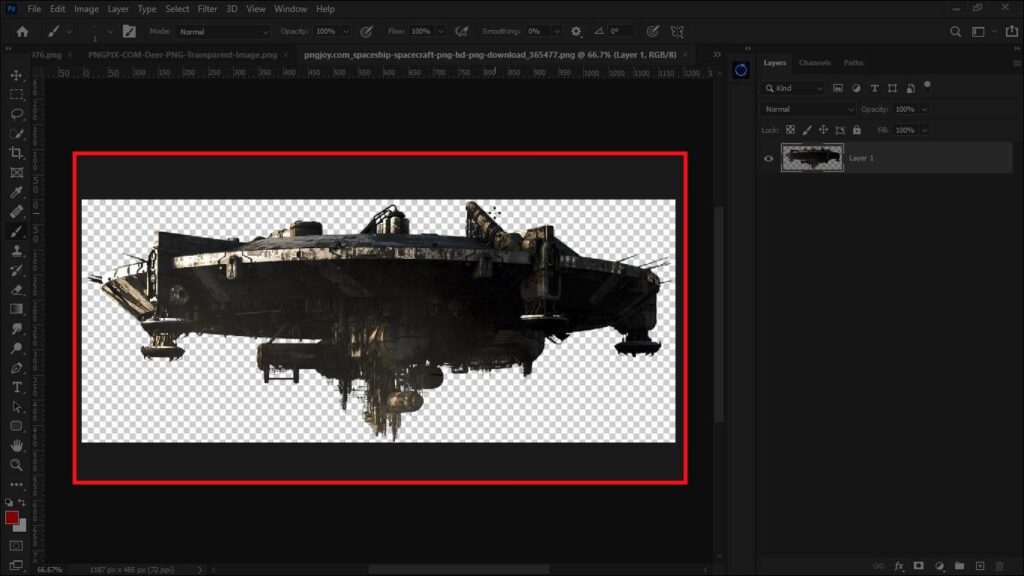Select the Gradient tool

tap(16, 309)
